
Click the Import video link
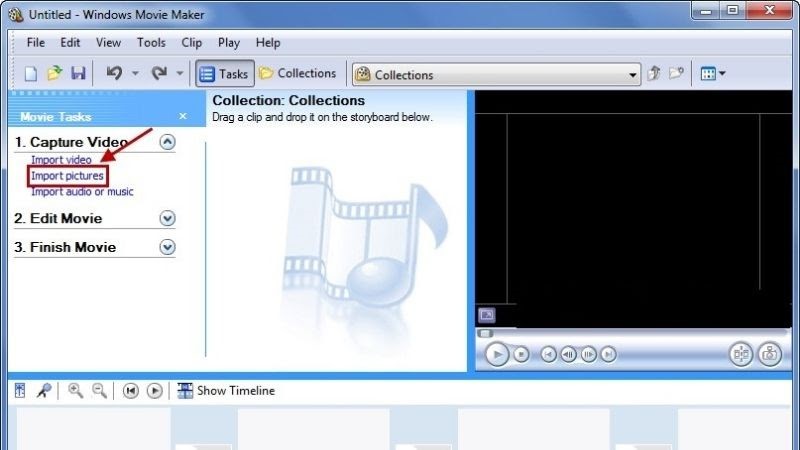tap(61, 160)
